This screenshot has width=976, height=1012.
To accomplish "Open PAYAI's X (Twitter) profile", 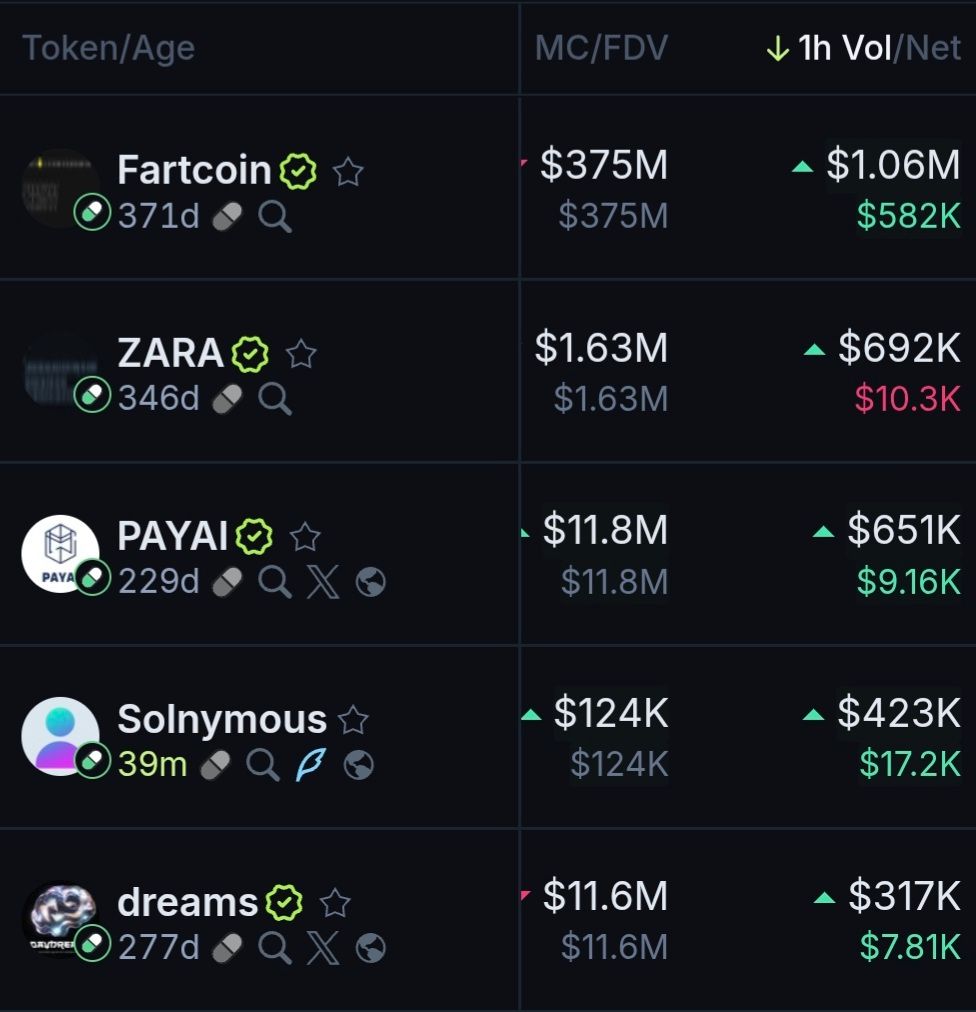I will point(323,582).
